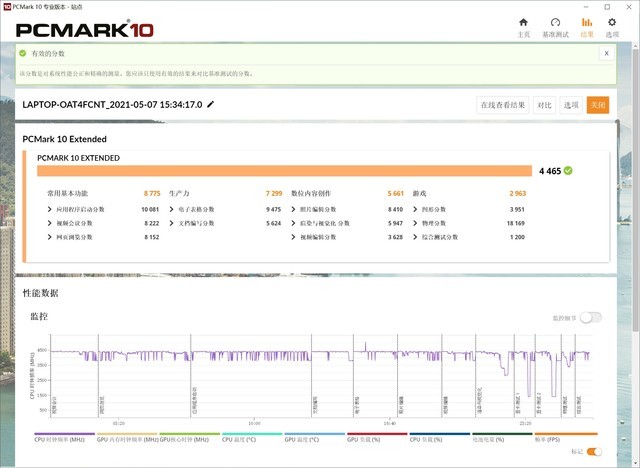
Task: Click the 游戏 score 2 963
Action: click(x=518, y=193)
